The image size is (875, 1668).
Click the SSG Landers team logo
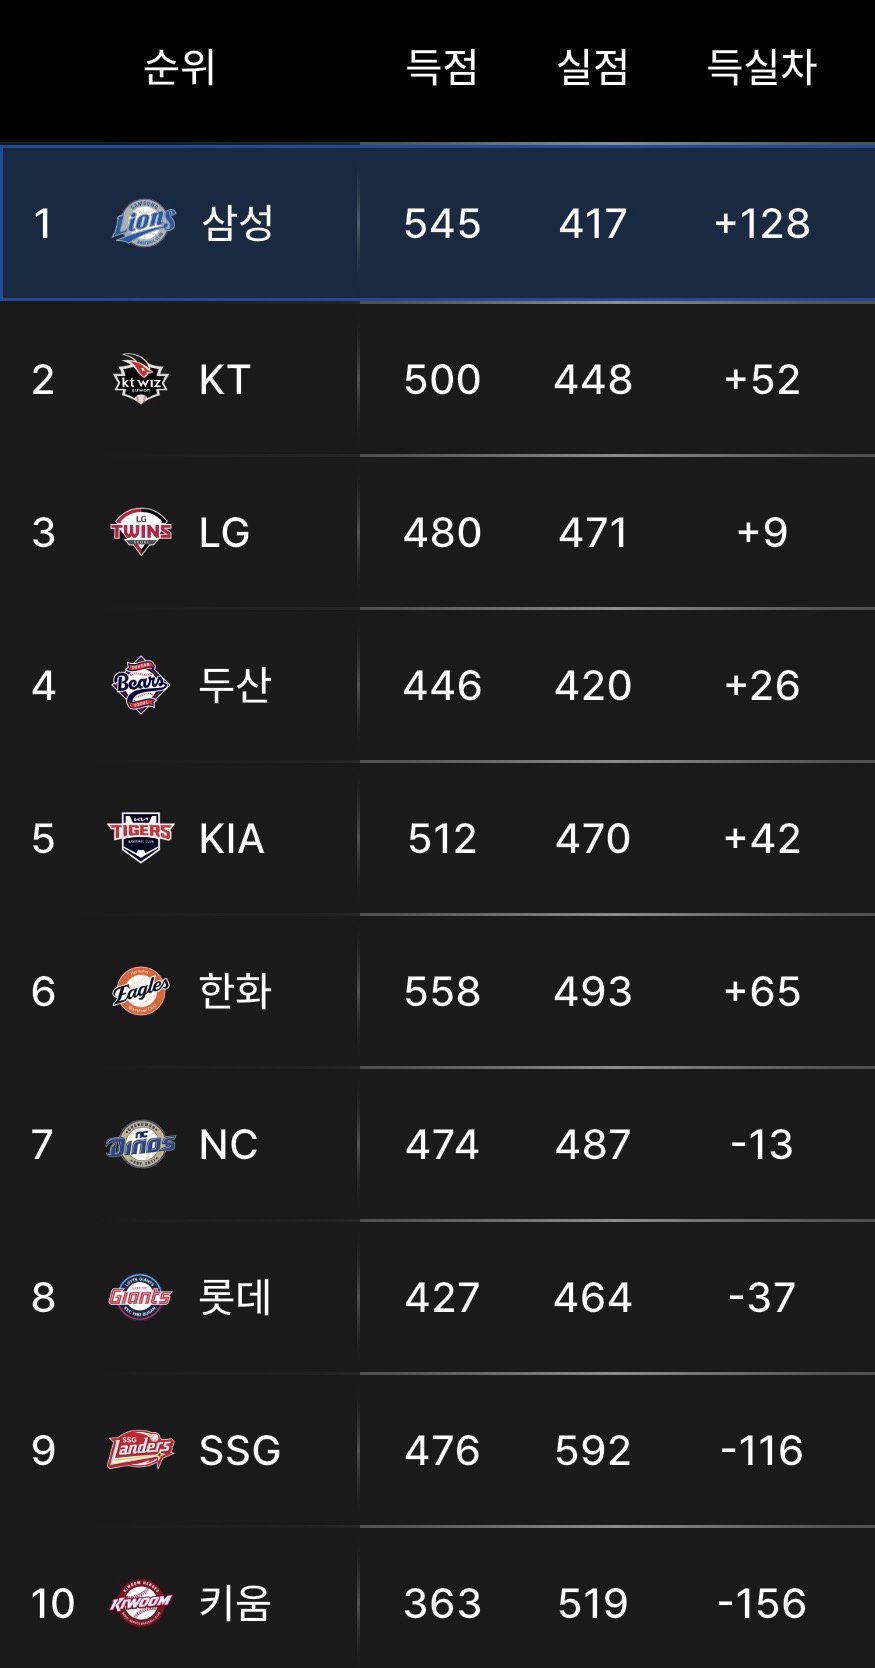point(141,1450)
